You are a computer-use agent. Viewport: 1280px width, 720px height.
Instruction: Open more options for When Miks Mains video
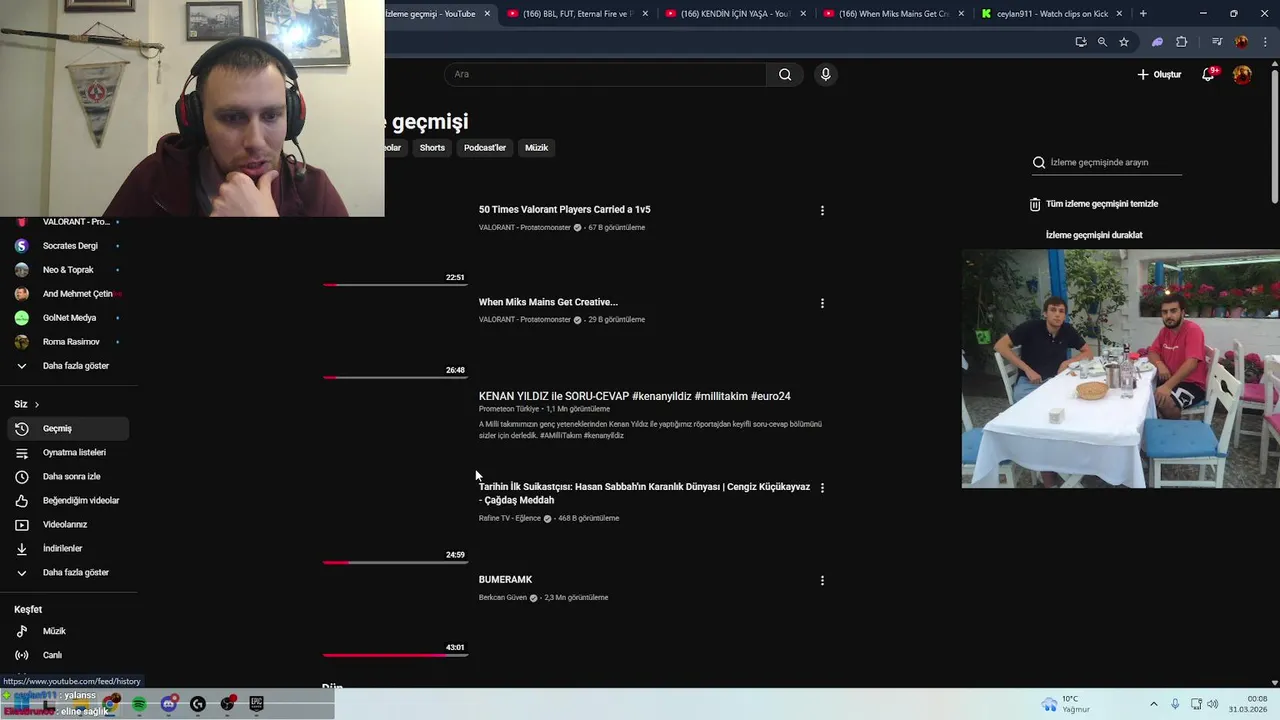click(822, 303)
